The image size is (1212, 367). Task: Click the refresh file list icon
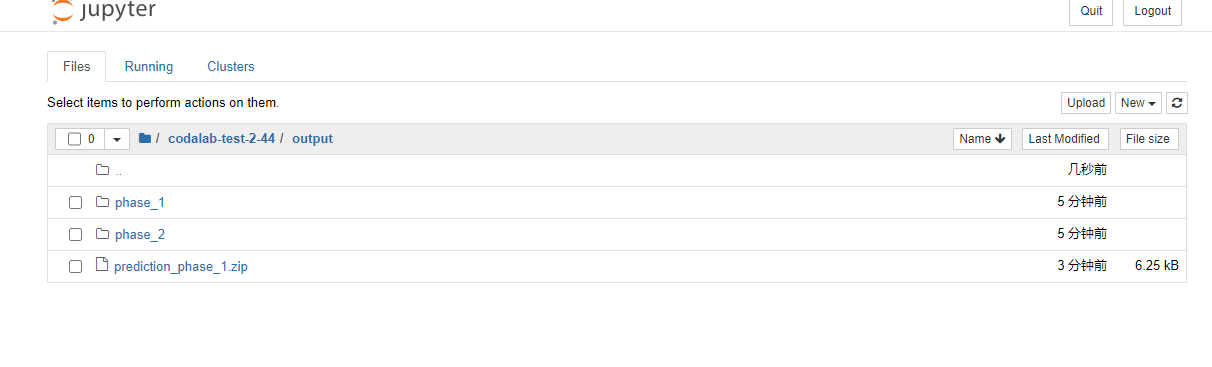coord(1177,103)
